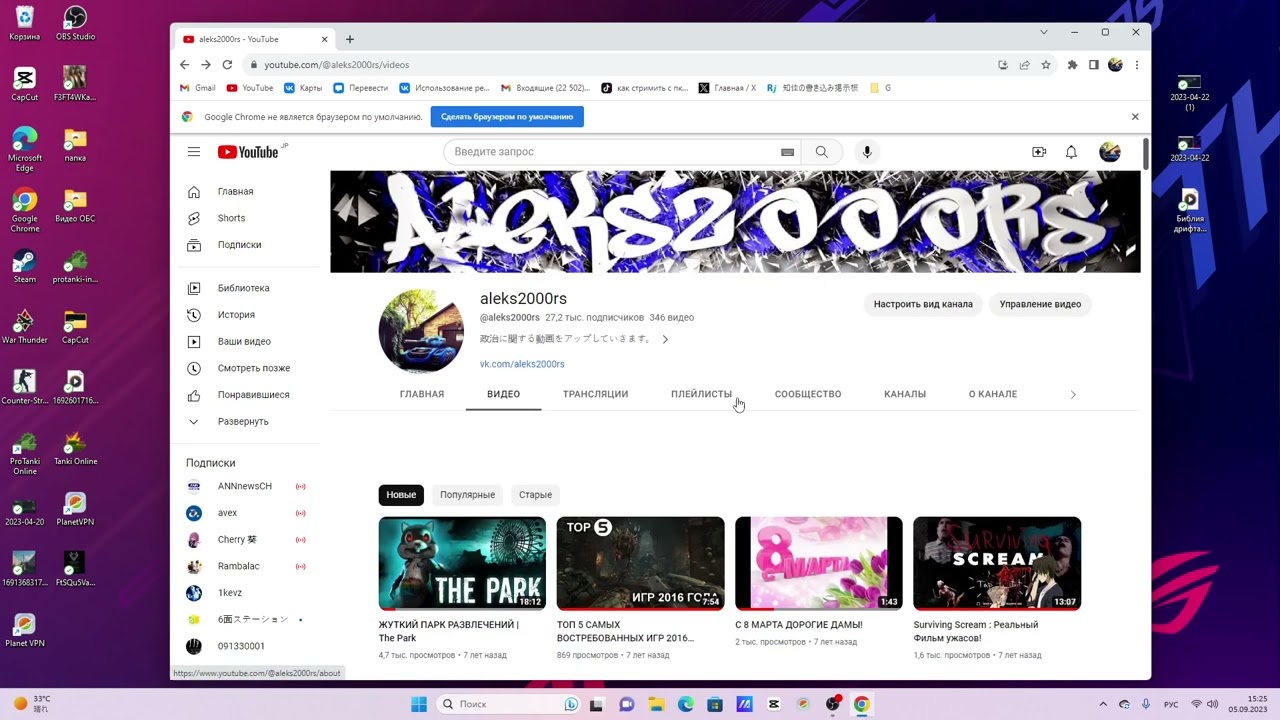This screenshot has width=1280, height=720.
Task: Open TOP 5 games 2016 thumbnail
Action: [640, 563]
